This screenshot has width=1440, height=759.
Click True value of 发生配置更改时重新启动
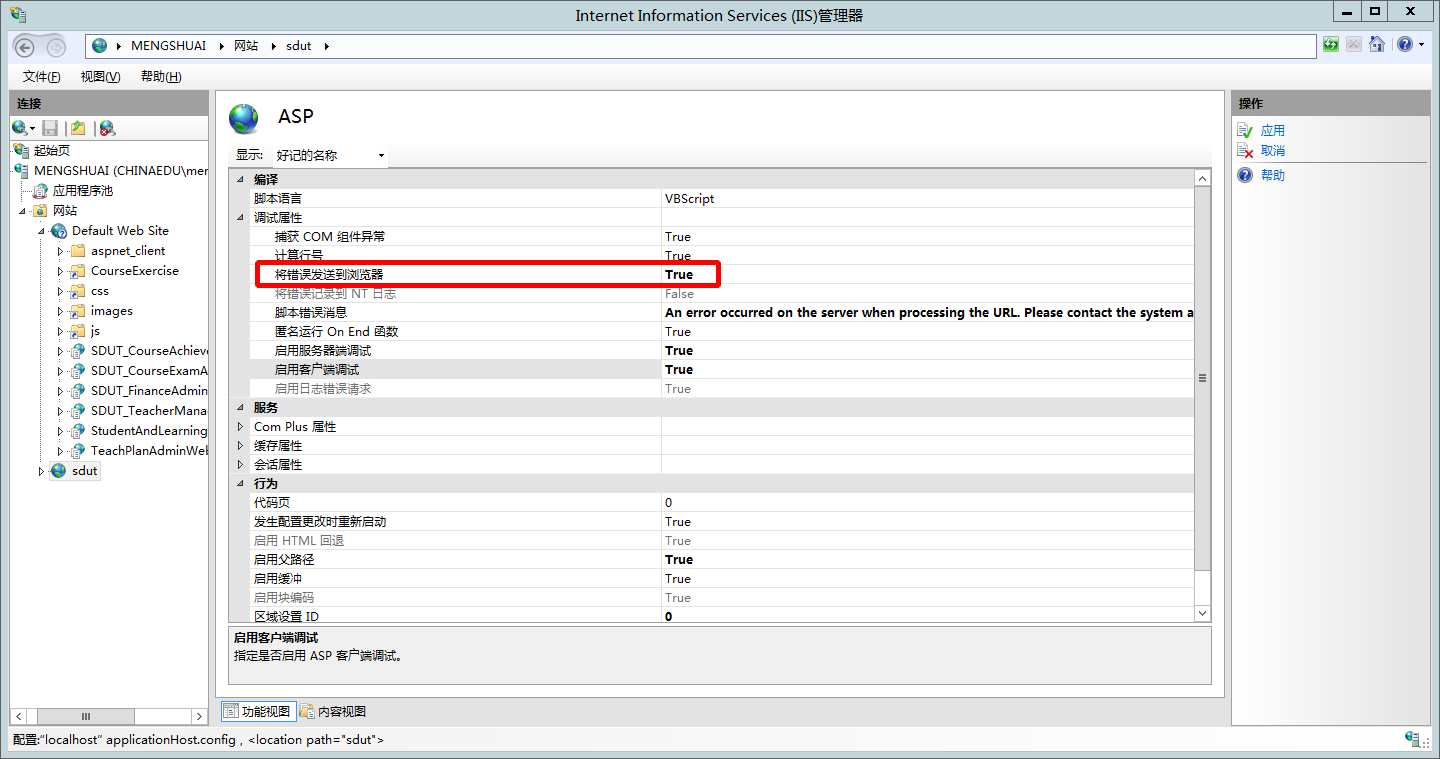pyautogui.click(x=678, y=521)
